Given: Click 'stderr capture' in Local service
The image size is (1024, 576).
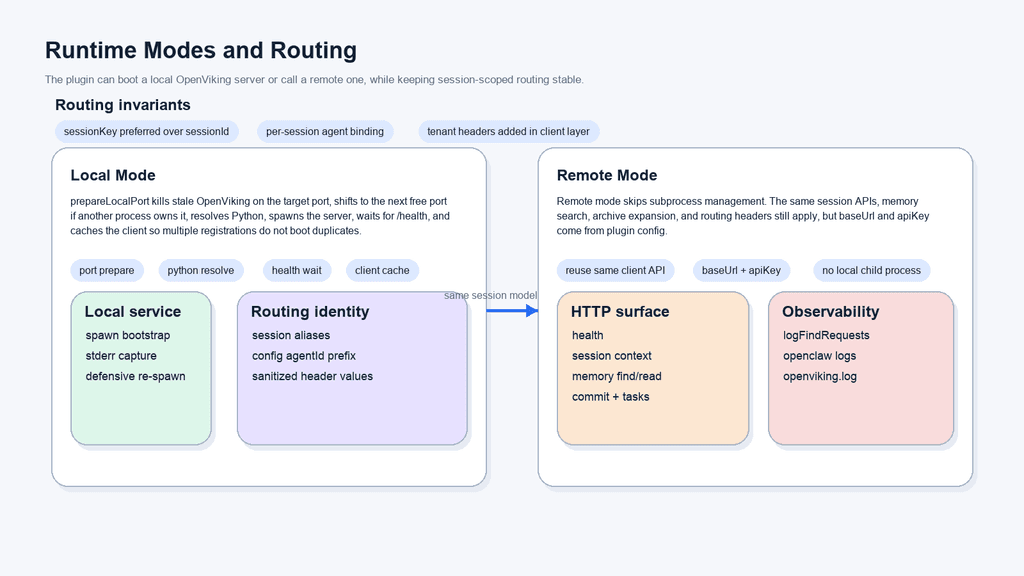Looking at the screenshot, I should point(121,356).
